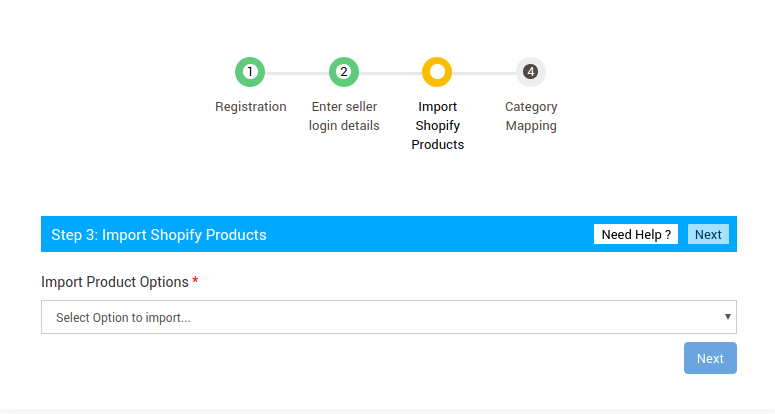Click the 'Step 3: Import Shopify Products' heading
Screen dimensions: 775x414
[159, 235]
